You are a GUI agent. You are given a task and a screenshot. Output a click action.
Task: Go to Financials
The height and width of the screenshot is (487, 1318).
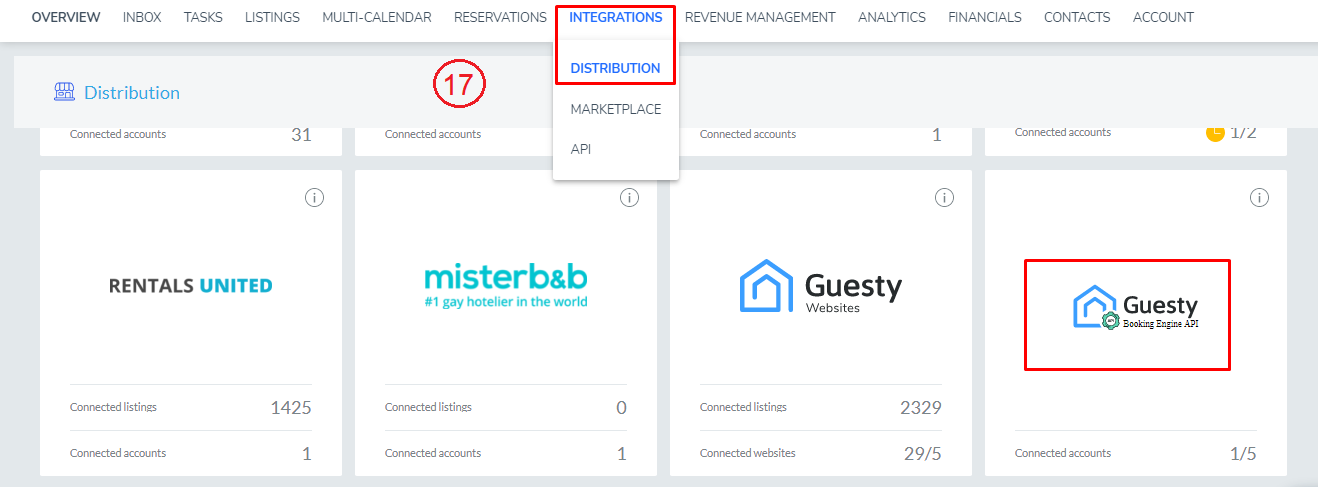coord(985,17)
